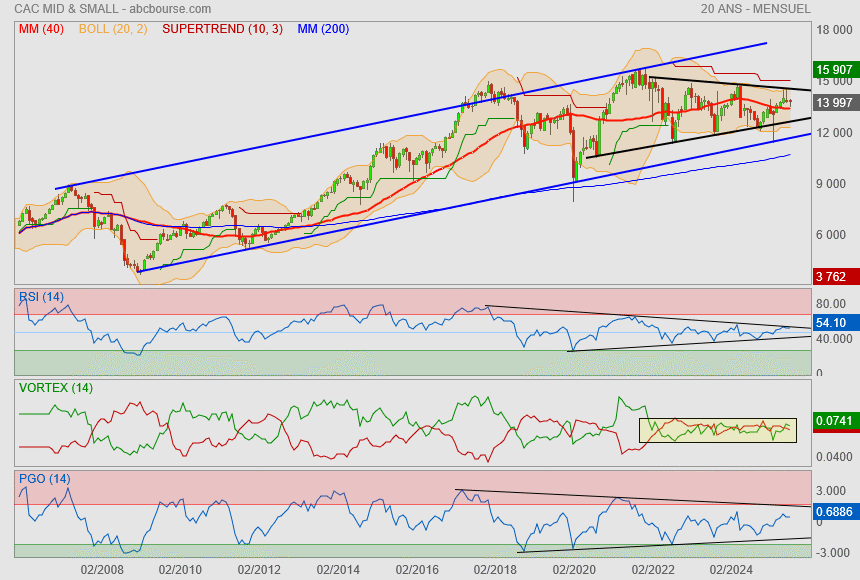Screen dimensions: 860x580
Task: Click the 02/2008 date on the time axis
Action: pyautogui.click(x=101, y=569)
